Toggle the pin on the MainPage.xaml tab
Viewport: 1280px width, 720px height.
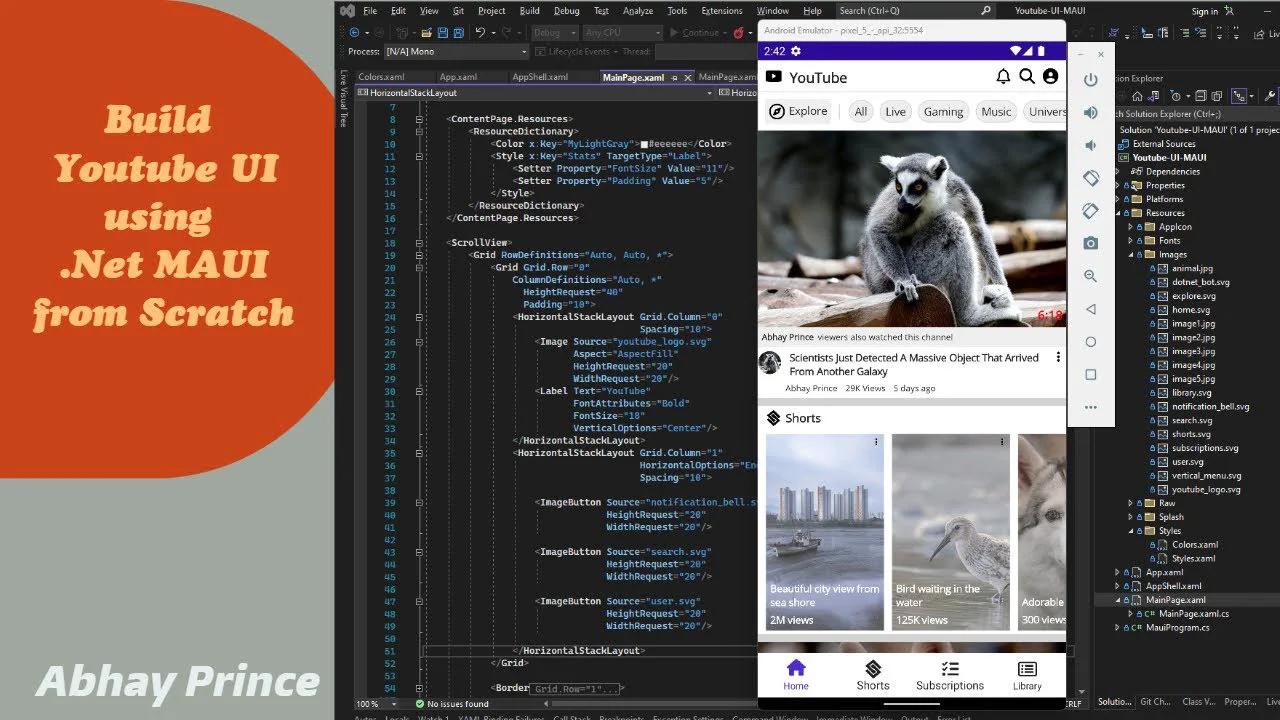(x=675, y=77)
